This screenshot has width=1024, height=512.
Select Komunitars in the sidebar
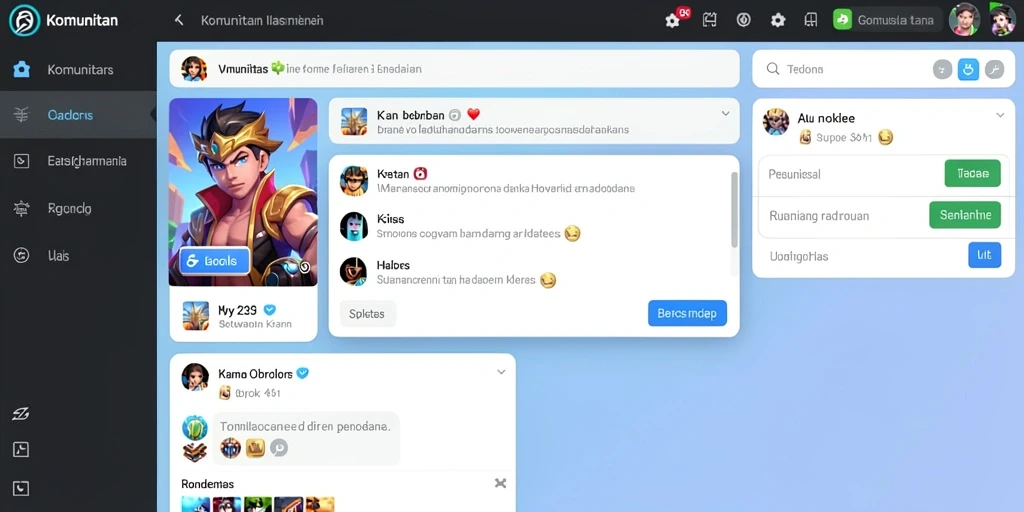(78, 69)
